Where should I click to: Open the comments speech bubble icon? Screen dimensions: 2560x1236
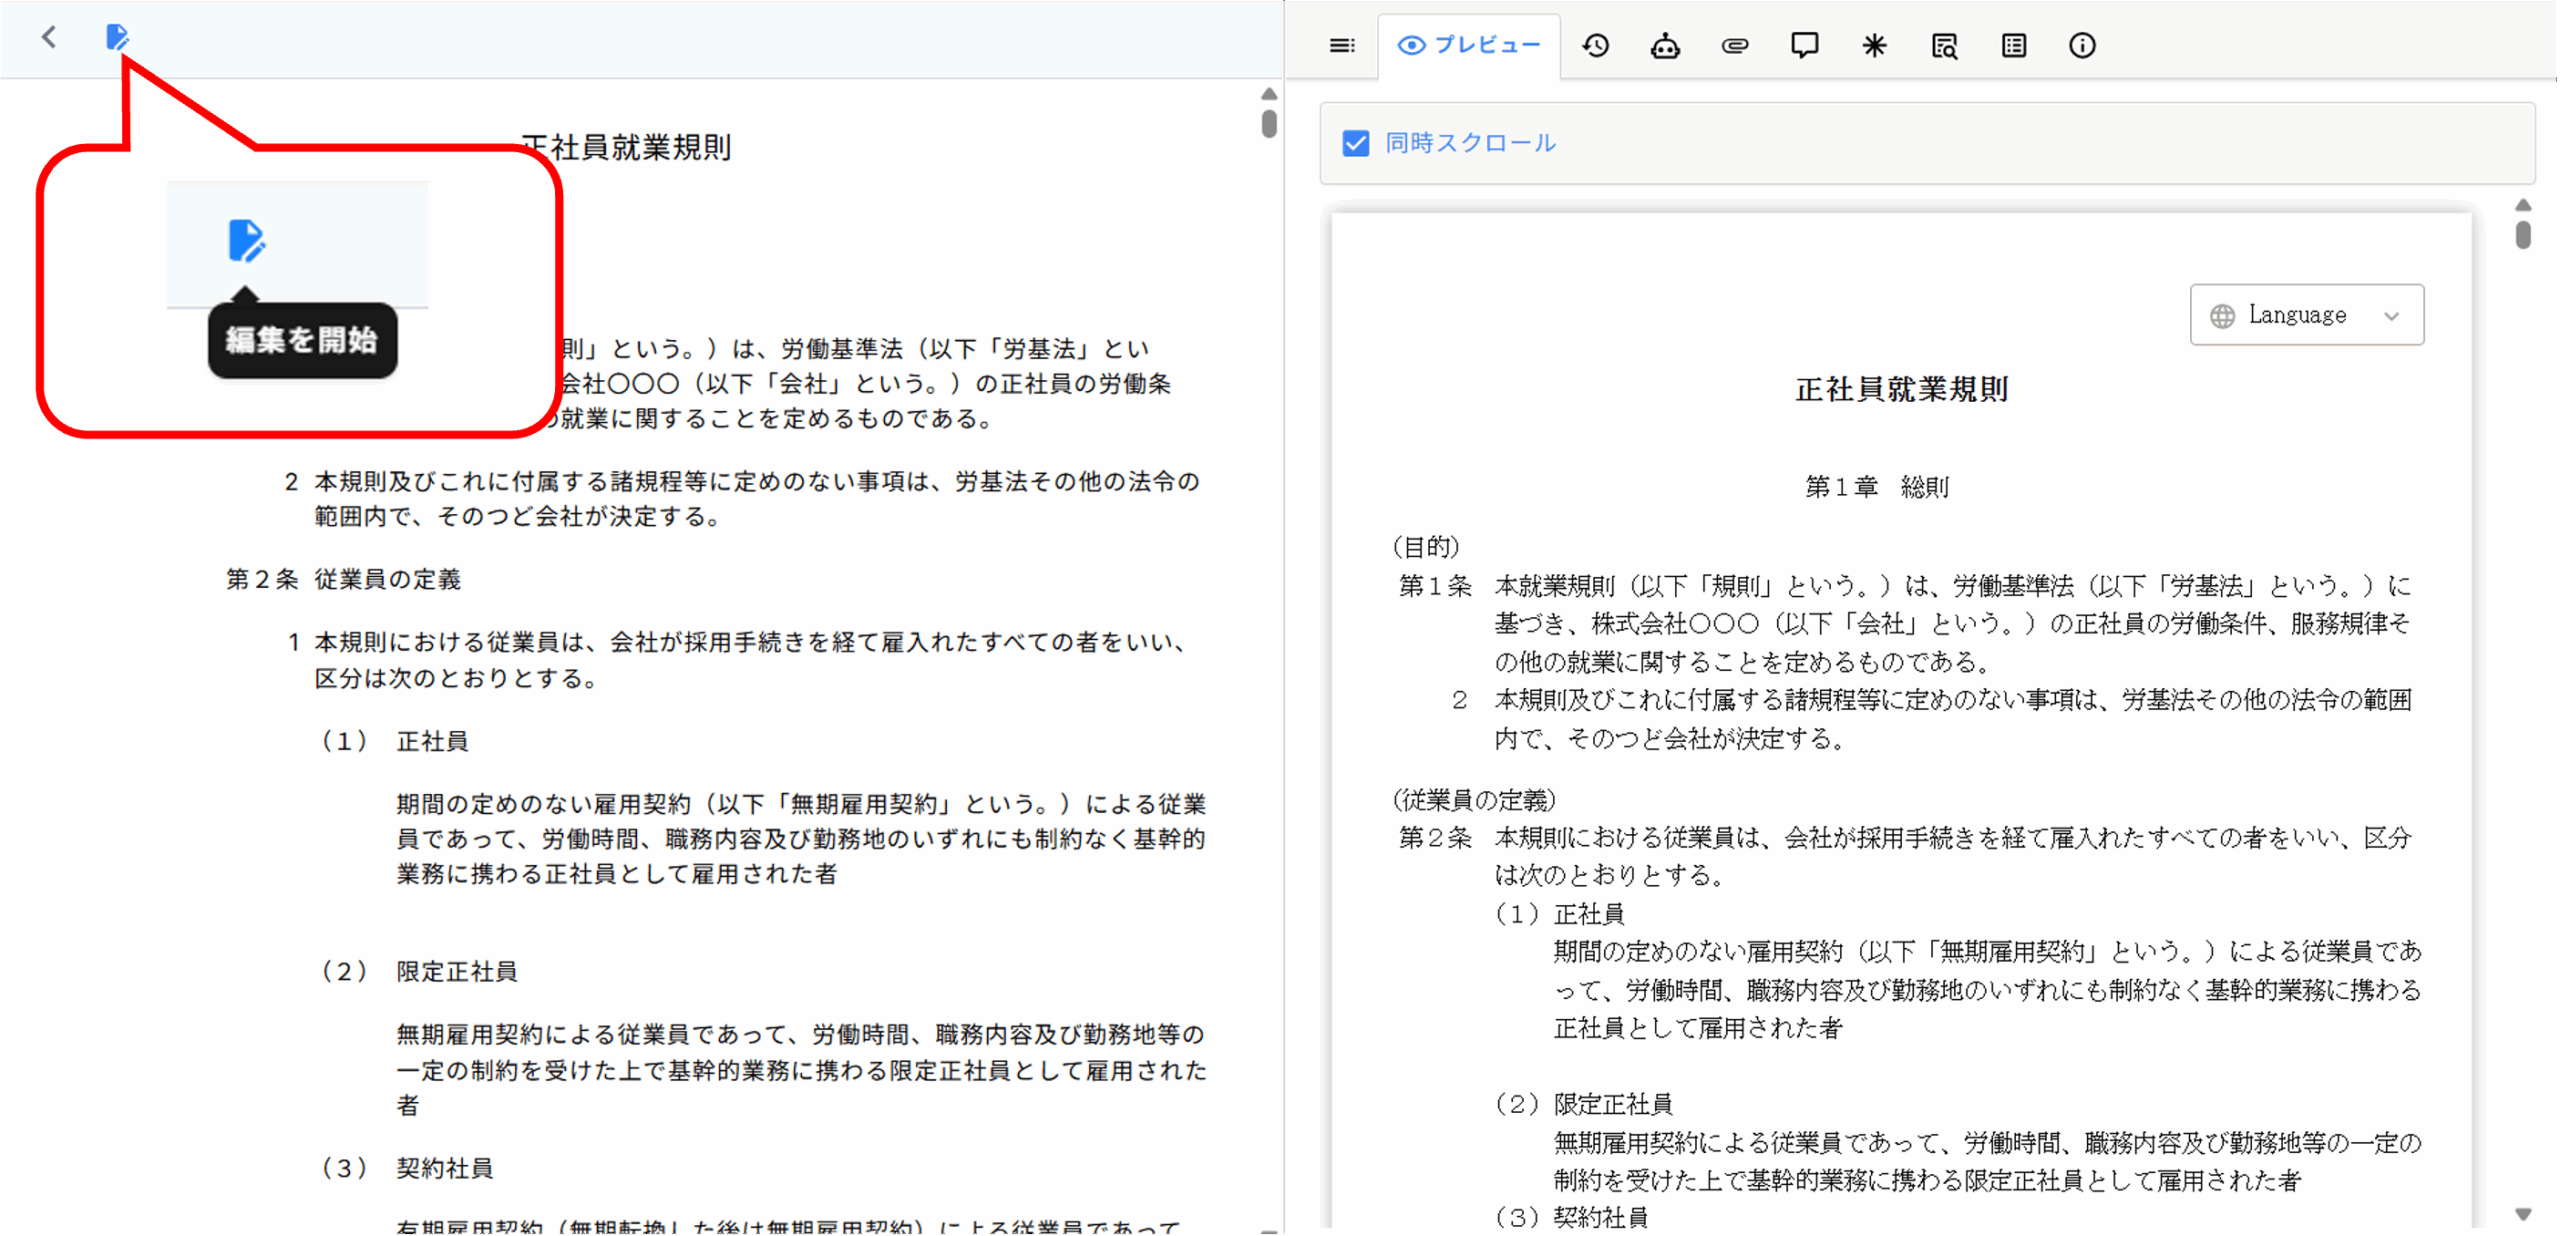coord(1804,45)
